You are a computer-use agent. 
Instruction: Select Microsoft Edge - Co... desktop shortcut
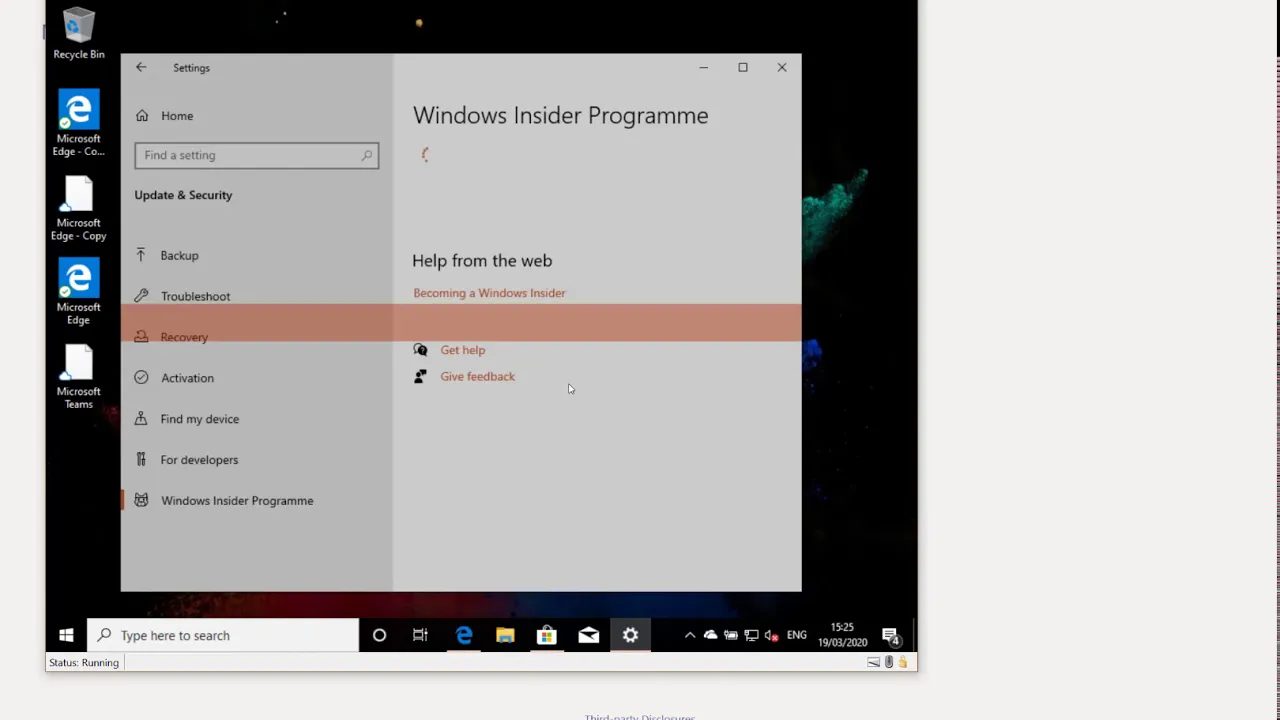pos(79,124)
